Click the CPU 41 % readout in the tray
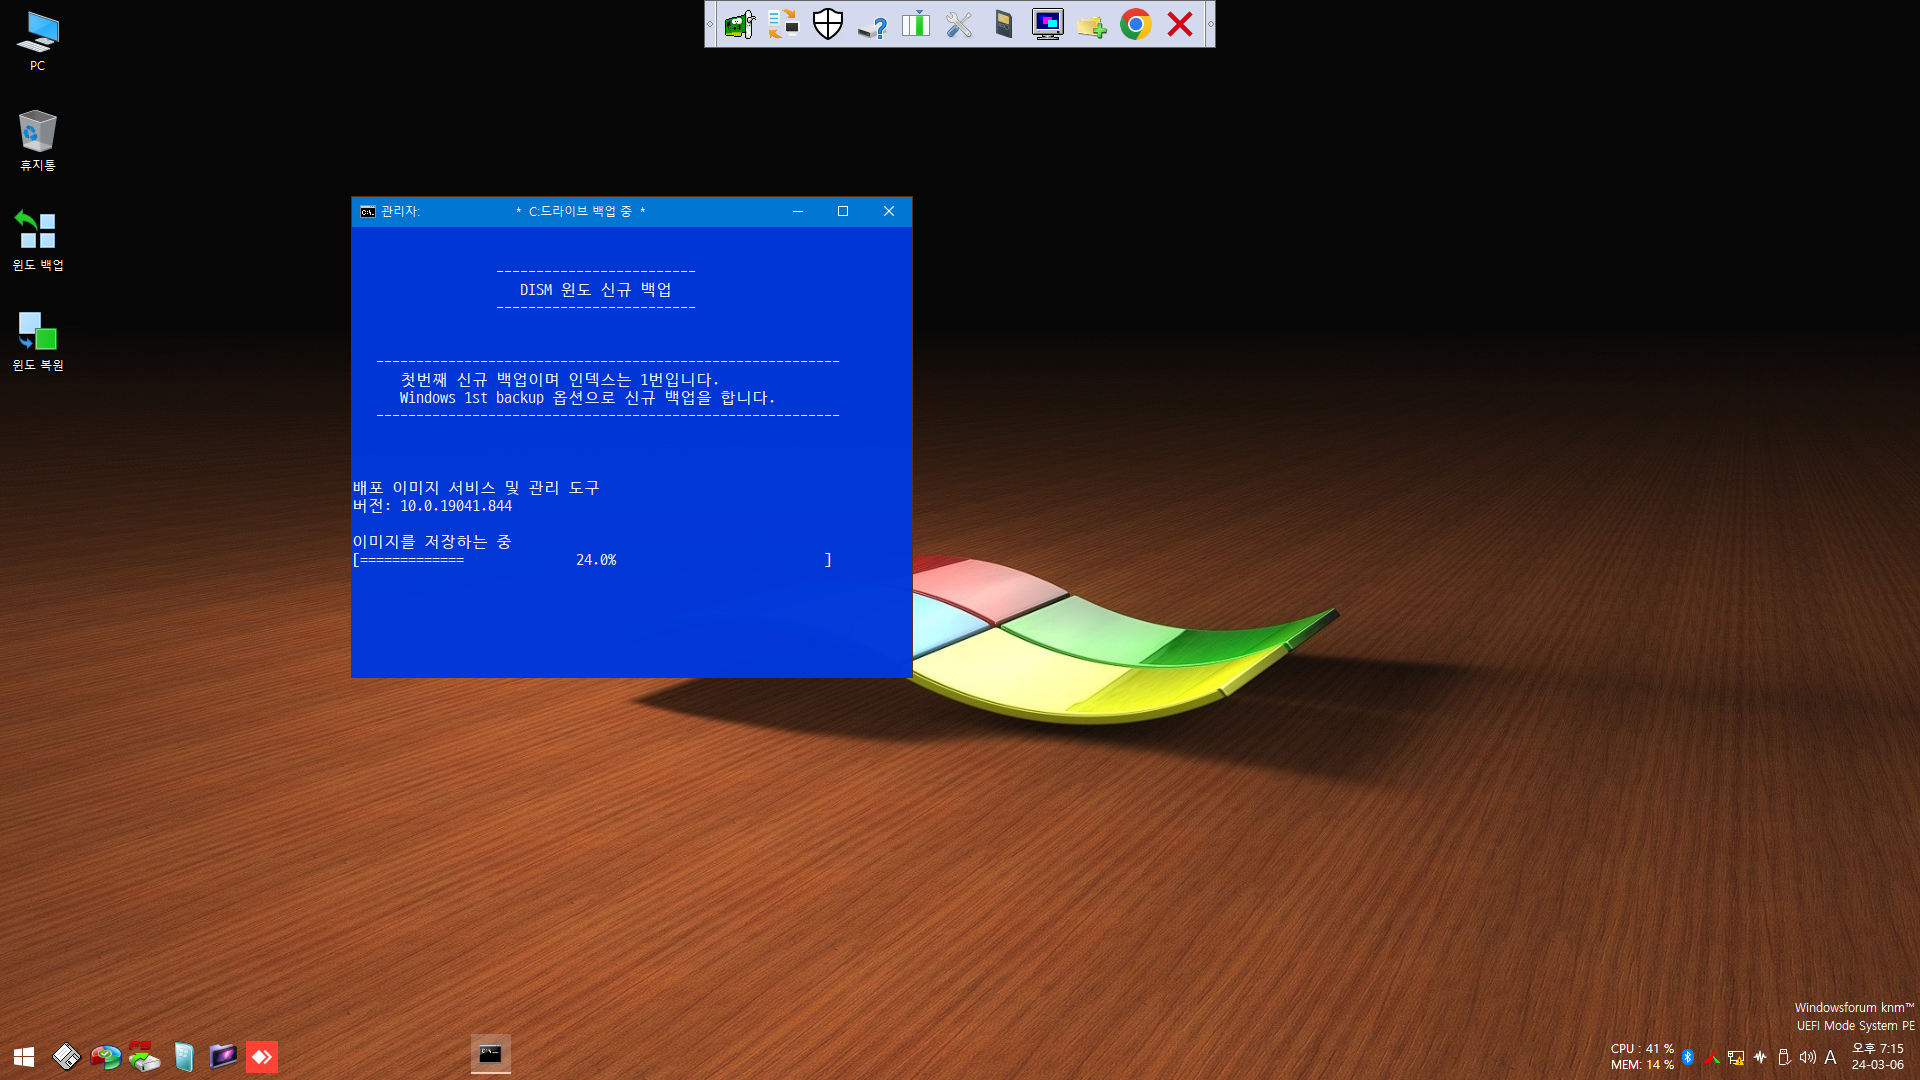The width and height of the screenshot is (1920, 1080). point(1642,1049)
